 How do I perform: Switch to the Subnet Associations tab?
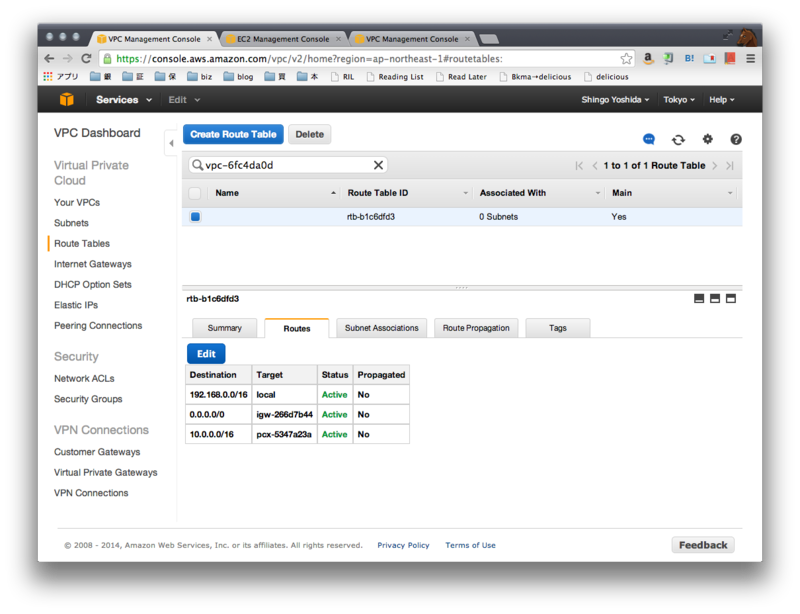point(381,328)
